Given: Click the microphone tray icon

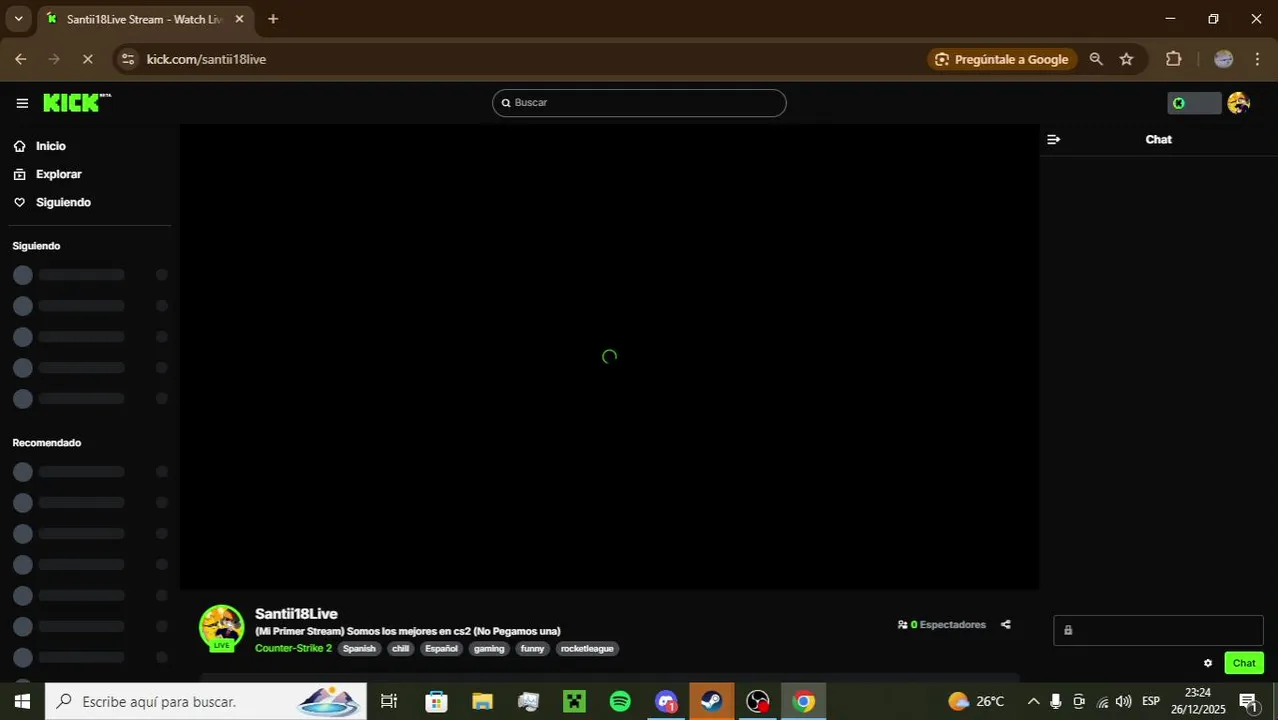Looking at the screenshot, I should 1055,701.
